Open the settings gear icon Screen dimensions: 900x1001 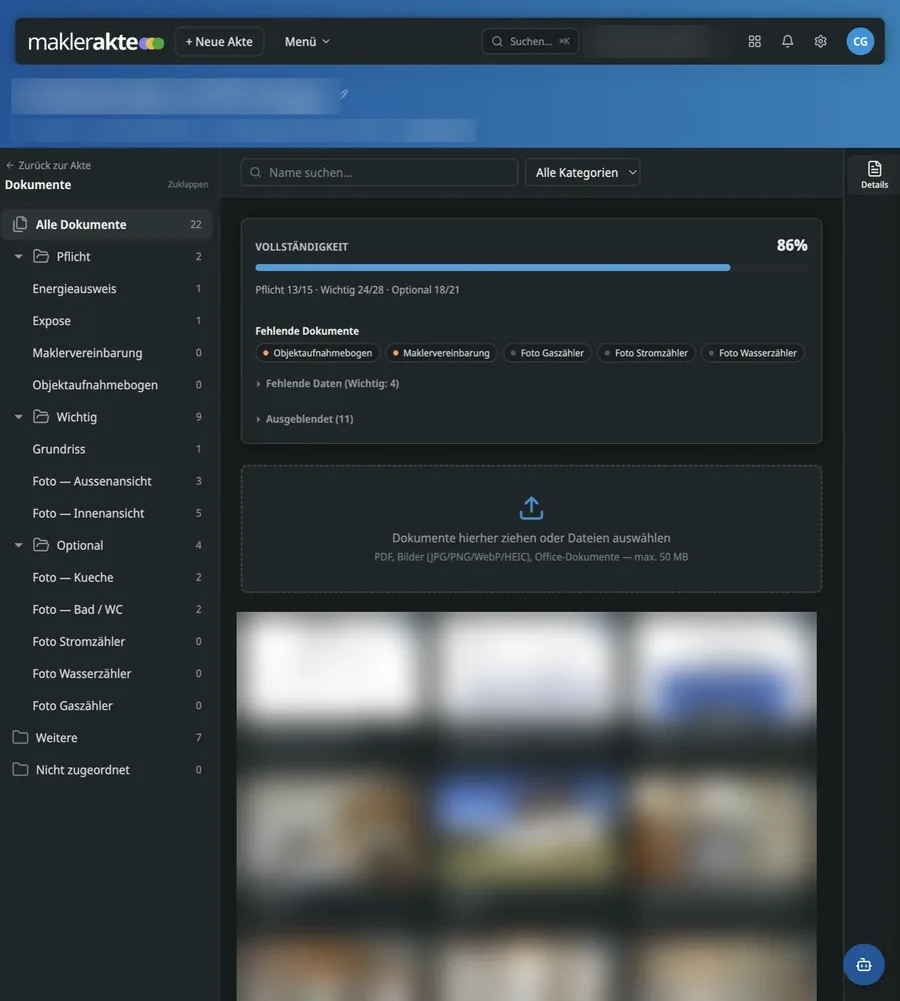click(821, 41)
